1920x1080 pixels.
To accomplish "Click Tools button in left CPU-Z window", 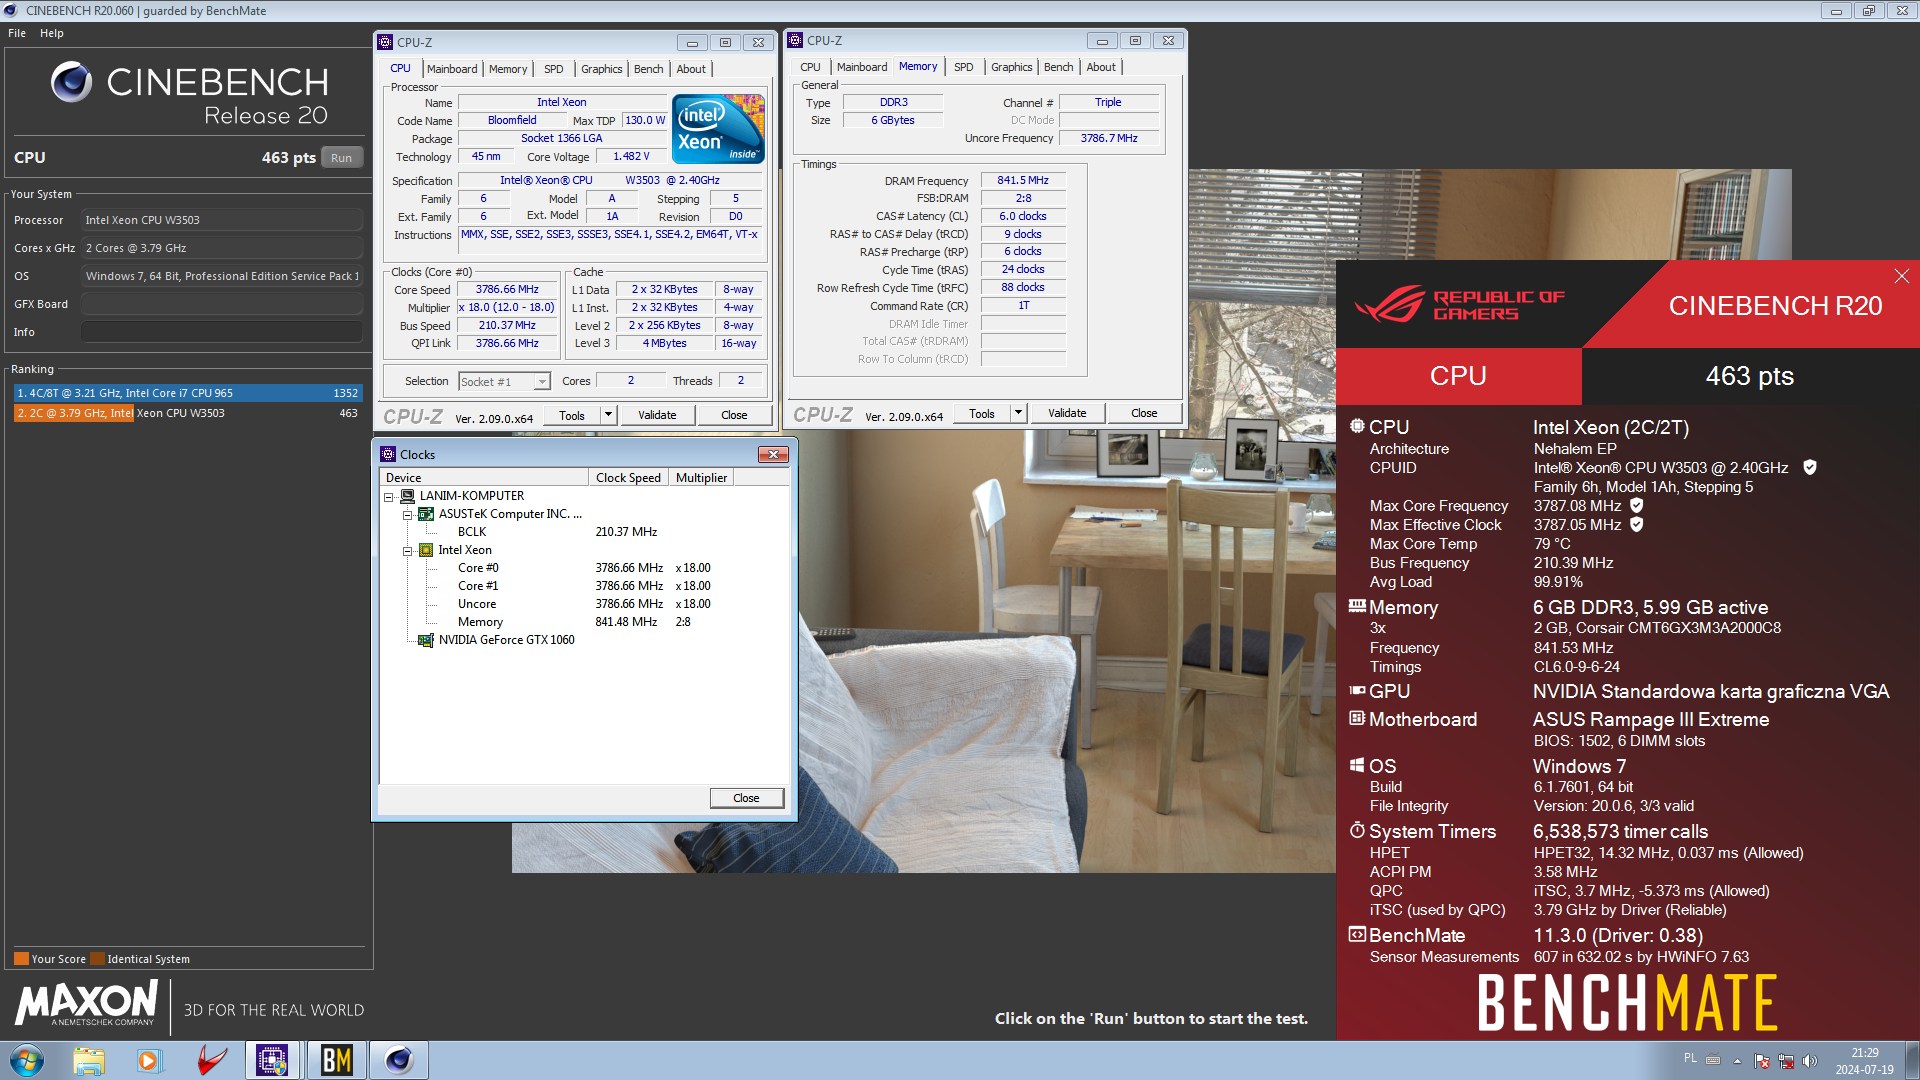I will [572, 415].
